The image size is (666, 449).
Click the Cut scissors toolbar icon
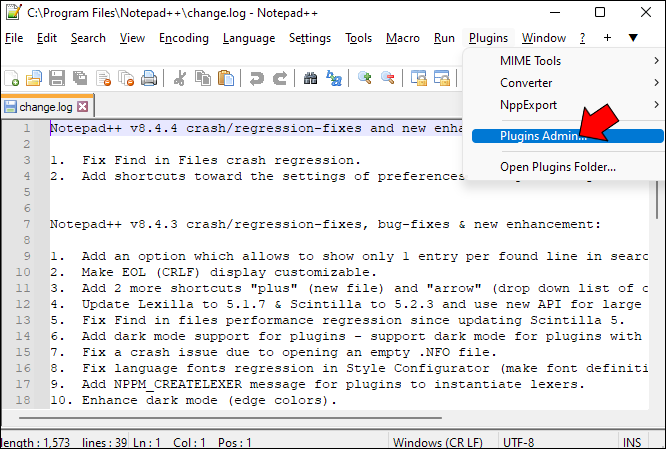(180, 78)
